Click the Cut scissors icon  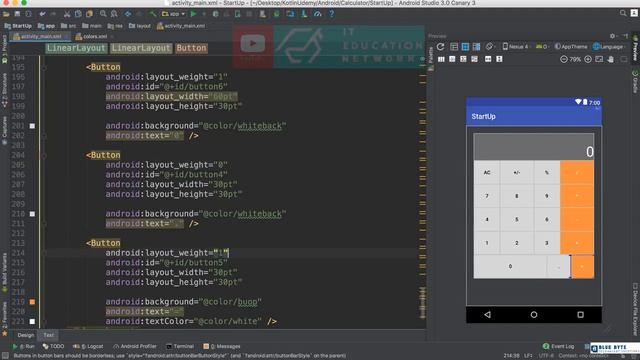click(x=67, y=14)
